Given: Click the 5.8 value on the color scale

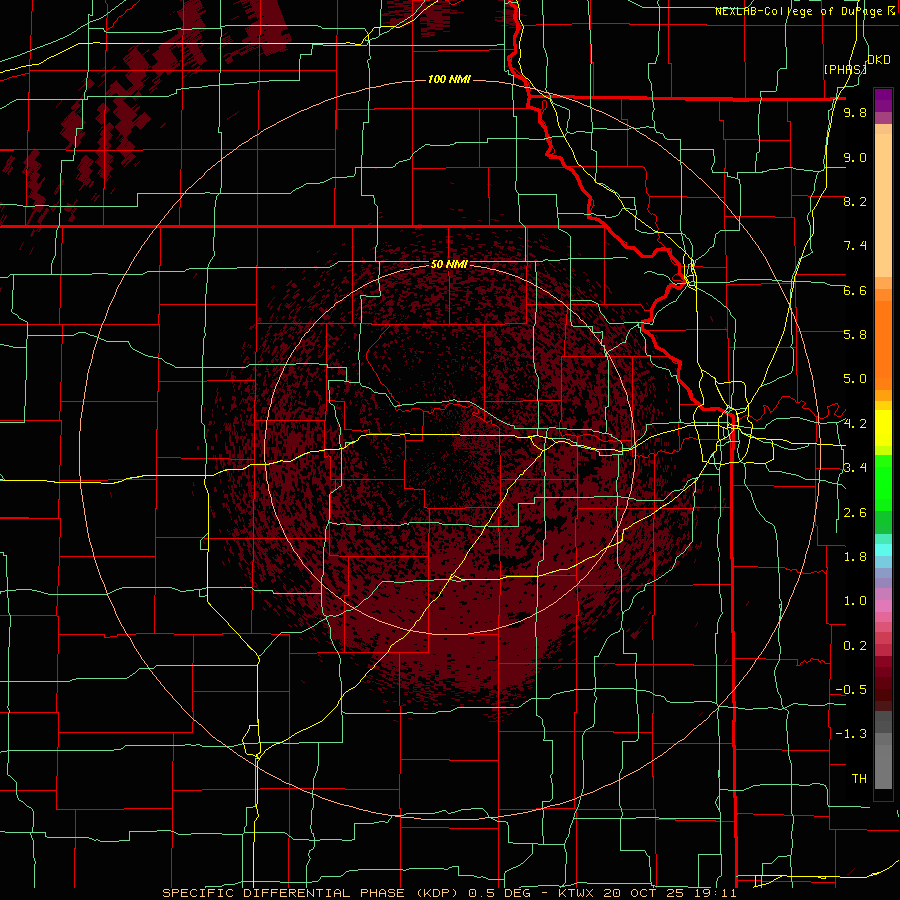Looking at the screenshot, I should tap(855, 335).
